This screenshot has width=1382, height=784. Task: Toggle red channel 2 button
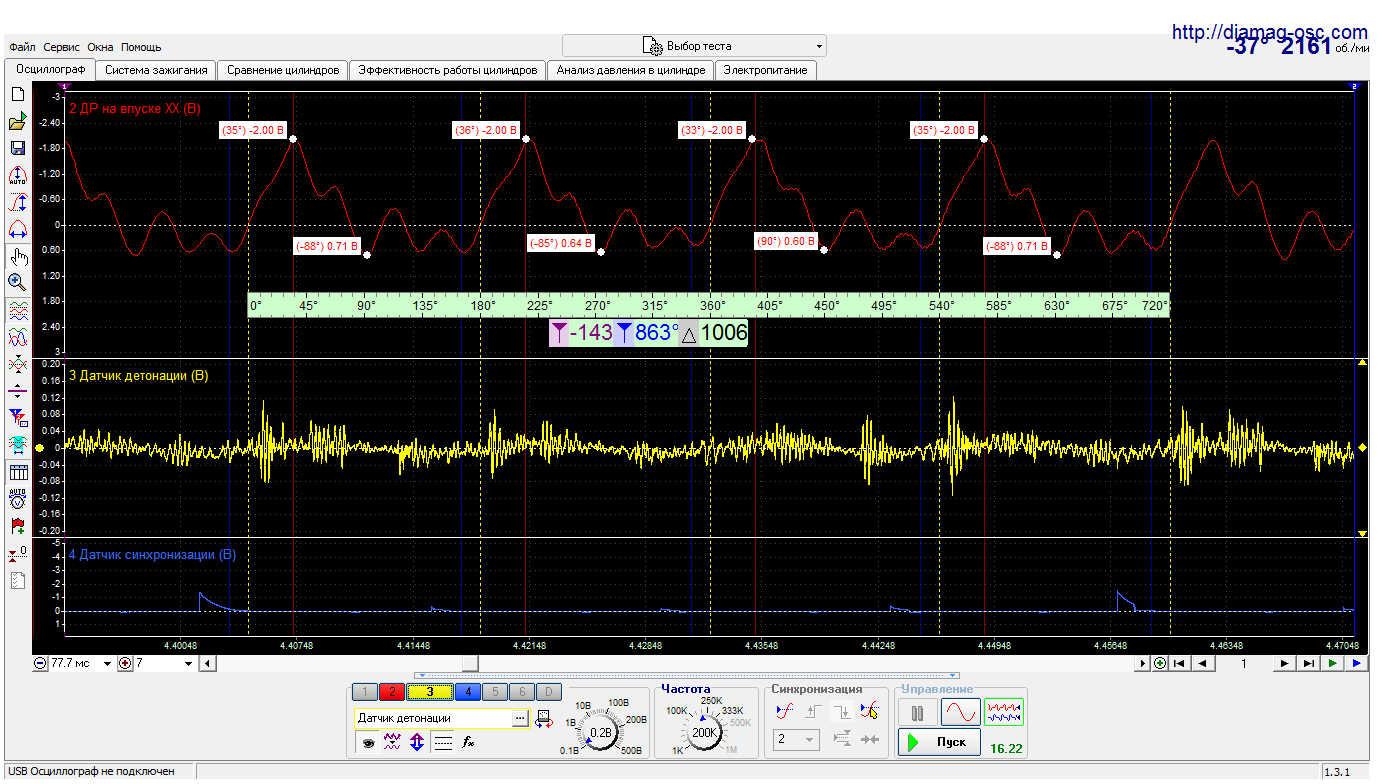coord(392,692)
